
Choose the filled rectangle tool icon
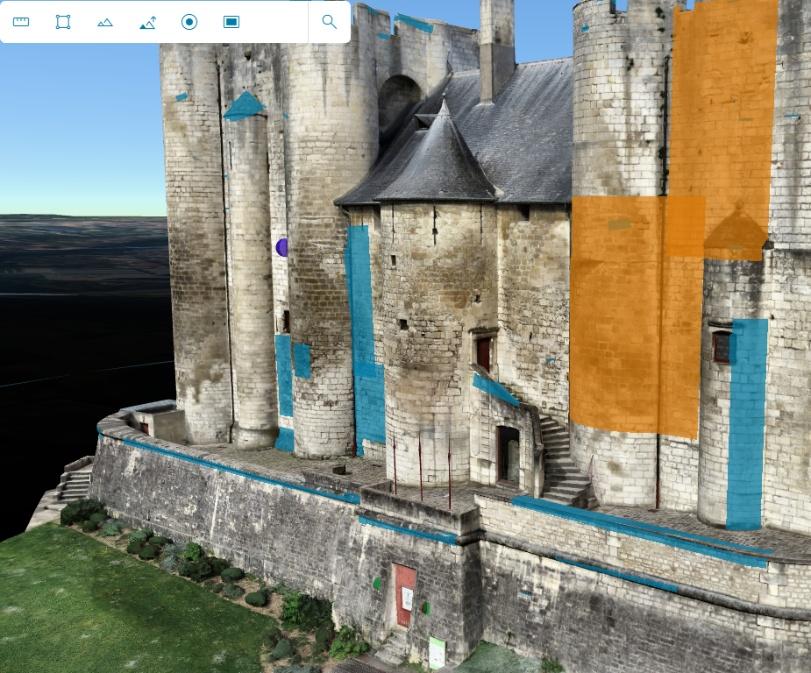tap(231, 22)
